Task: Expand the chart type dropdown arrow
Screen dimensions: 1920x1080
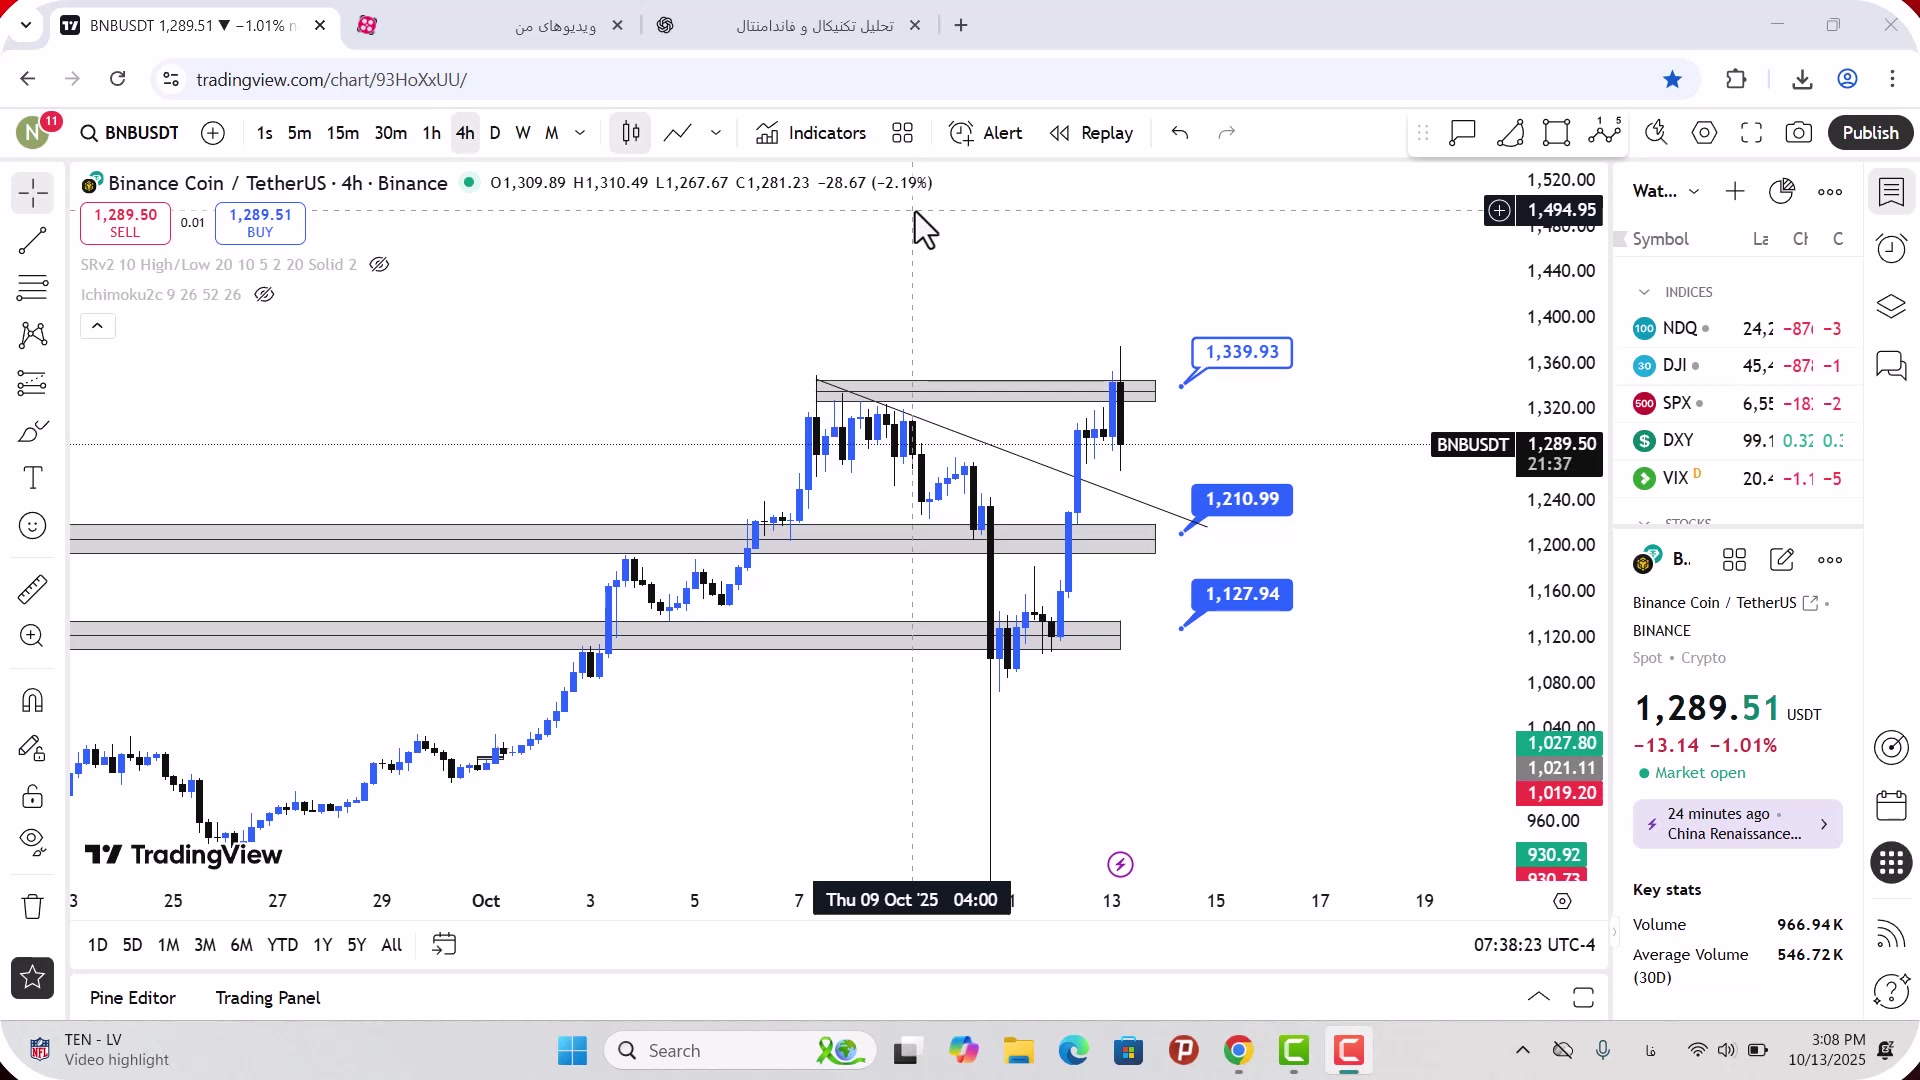Action: (x=716, y=133)
